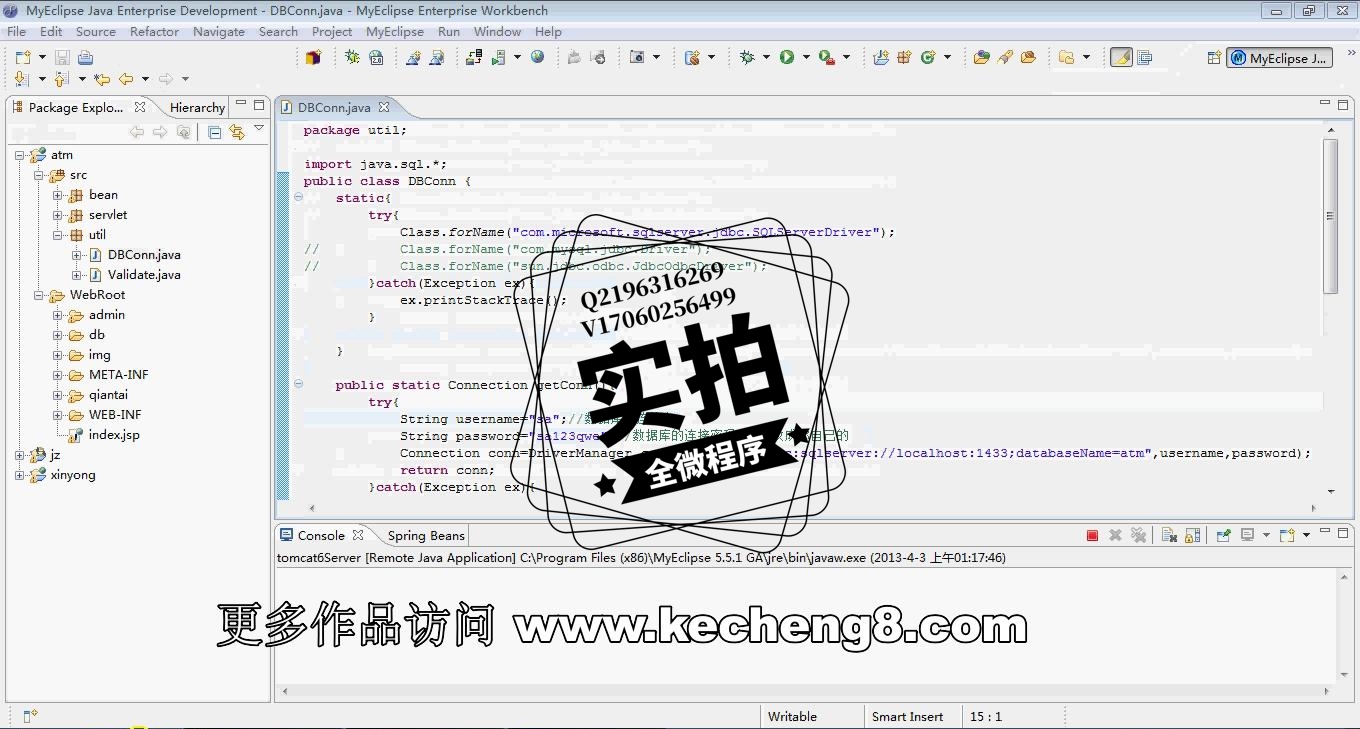Expand the META-INF folder node
This screenshot has height=729, width=1360.
(58, 375)
